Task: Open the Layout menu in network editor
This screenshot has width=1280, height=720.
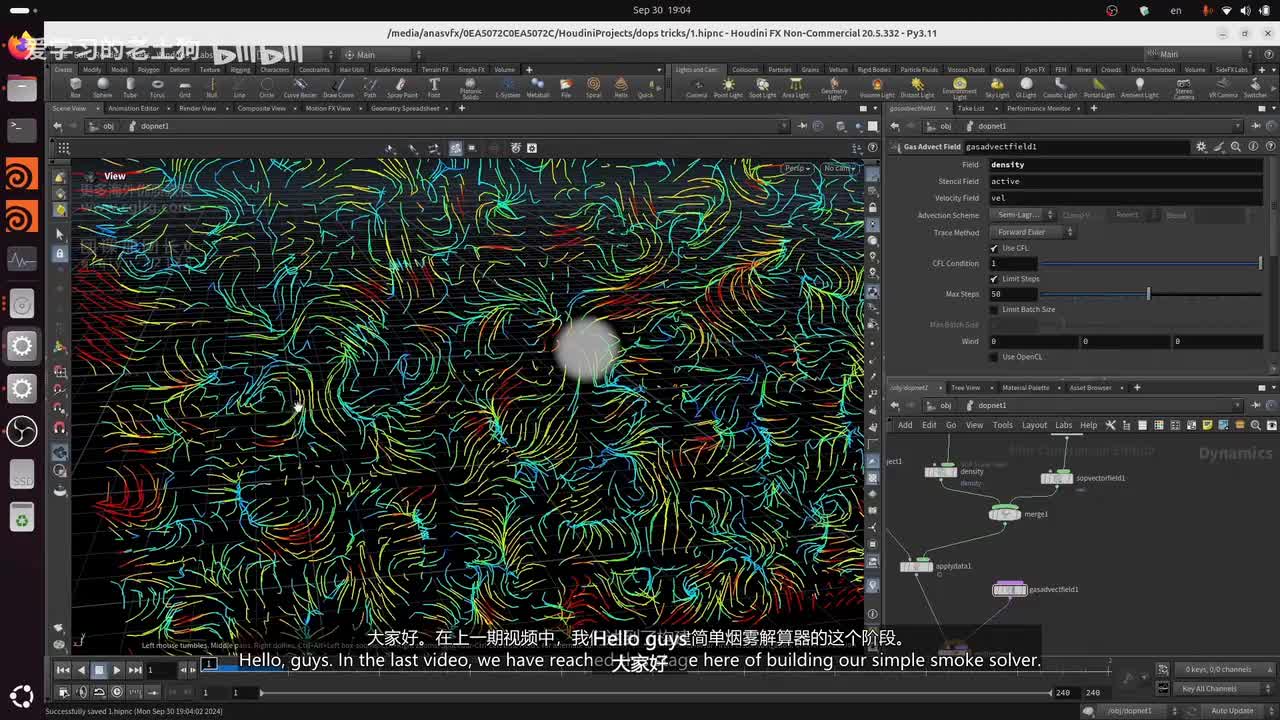Action: coord(1034,425)
